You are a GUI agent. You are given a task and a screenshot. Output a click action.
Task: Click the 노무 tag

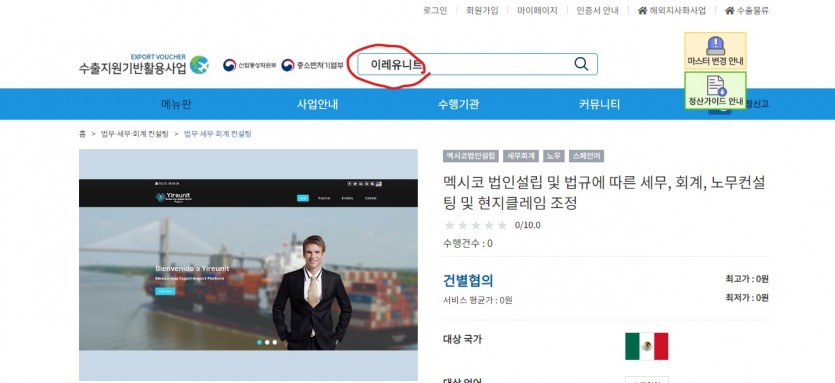pos(554,156)
